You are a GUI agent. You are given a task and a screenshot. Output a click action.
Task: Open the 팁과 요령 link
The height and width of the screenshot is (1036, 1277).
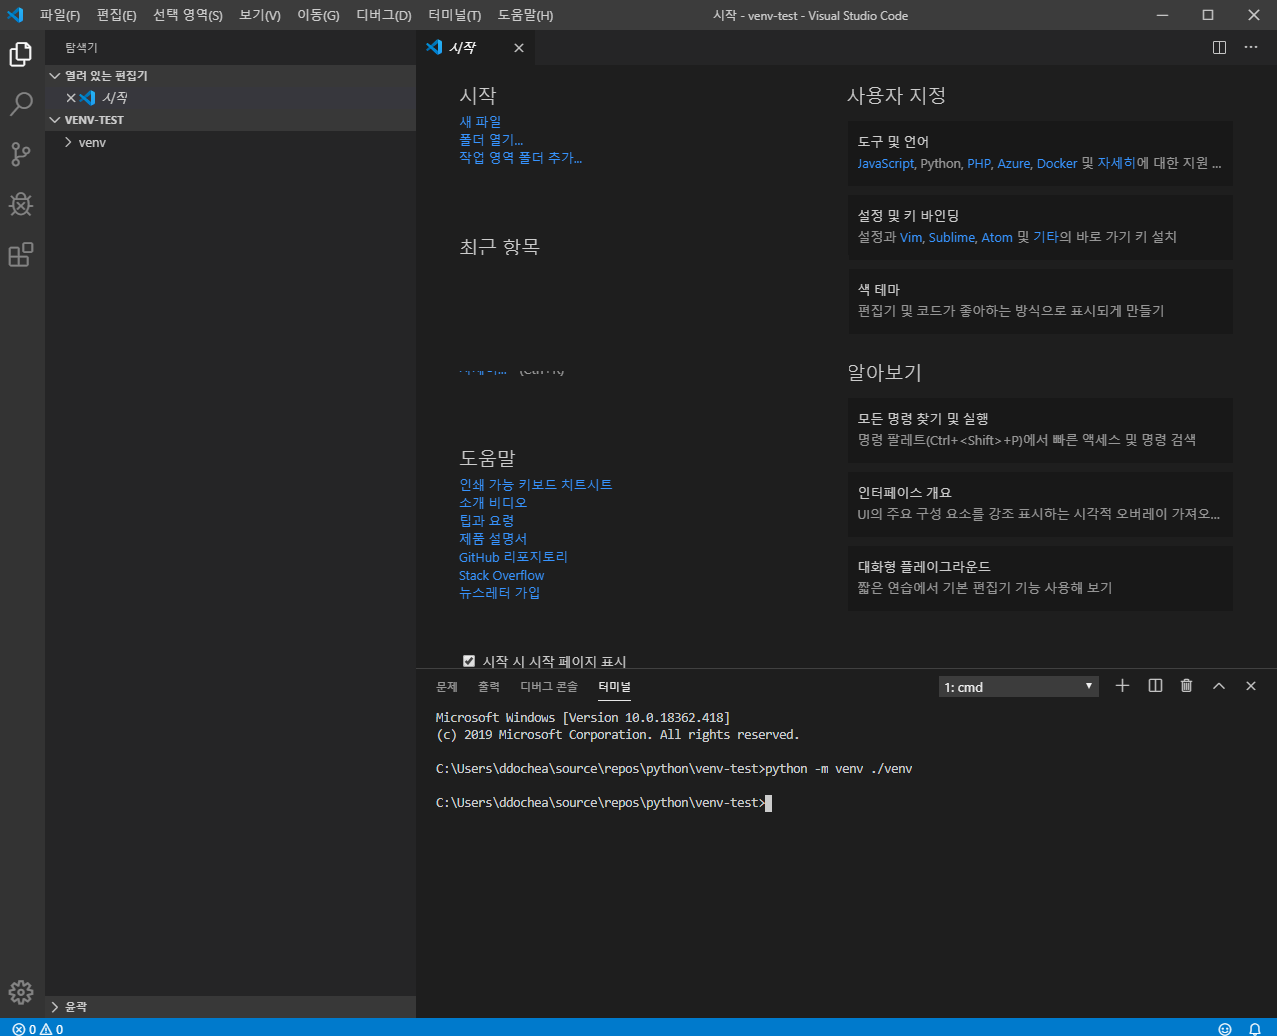(487, 521)
